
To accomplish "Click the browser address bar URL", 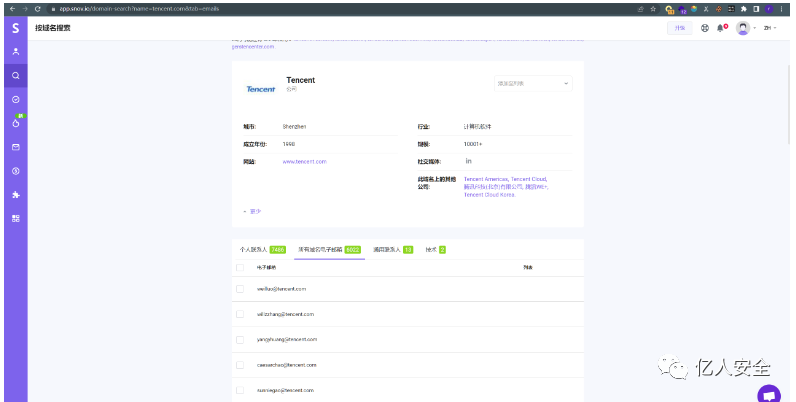I will 140,9.
